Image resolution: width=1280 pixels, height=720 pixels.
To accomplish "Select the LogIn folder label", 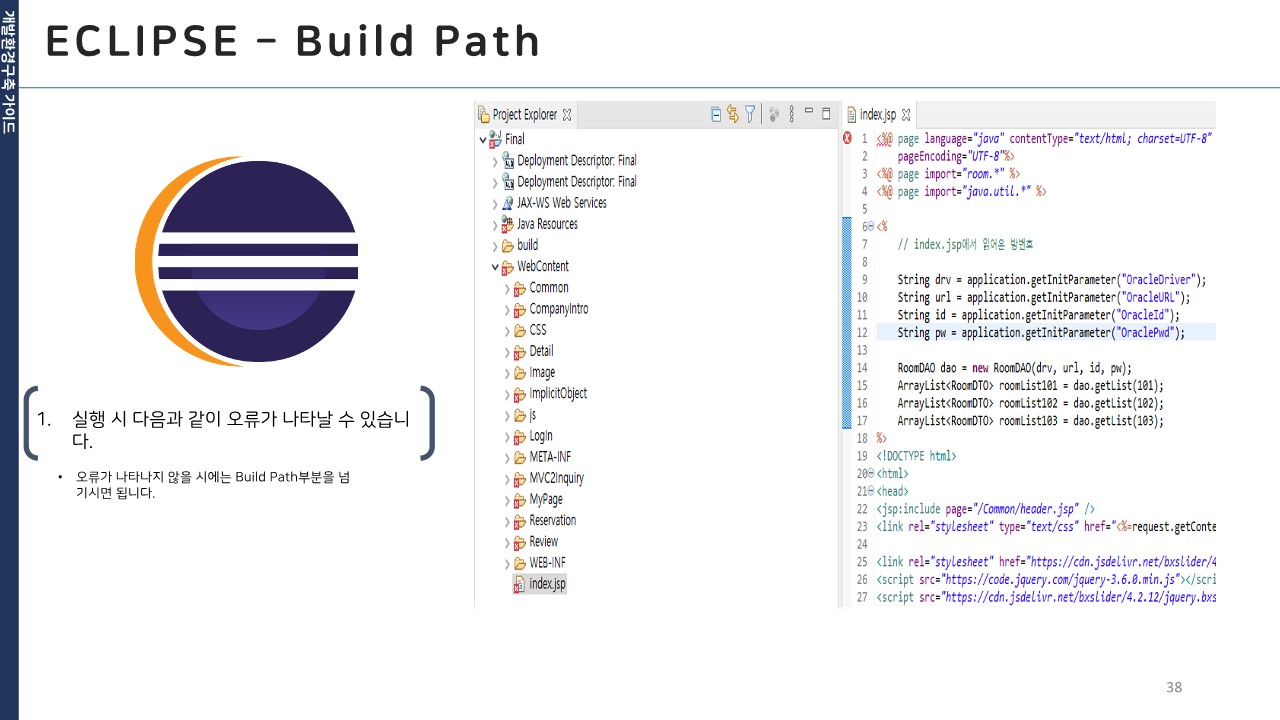I will pyautogui.click(x=541, y=436).
